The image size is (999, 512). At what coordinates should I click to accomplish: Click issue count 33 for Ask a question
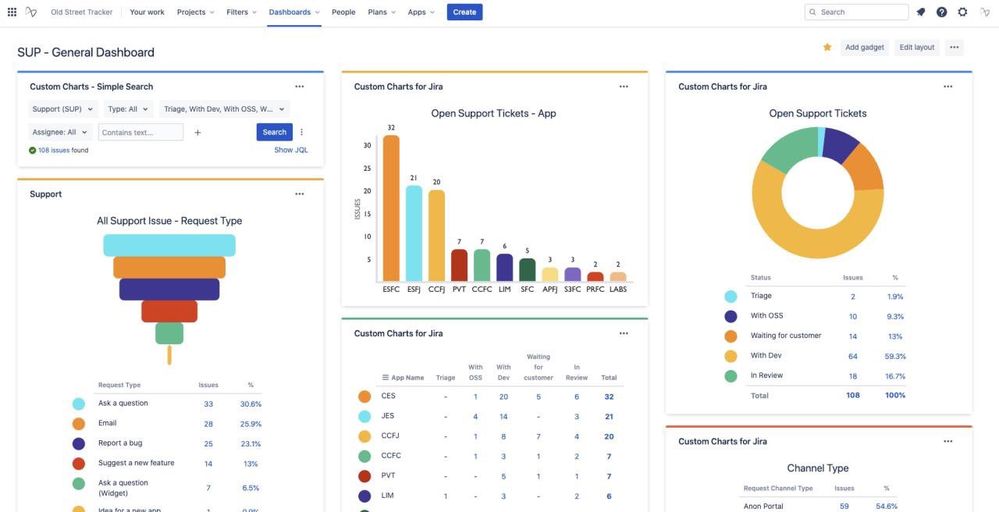coord(208,404)
